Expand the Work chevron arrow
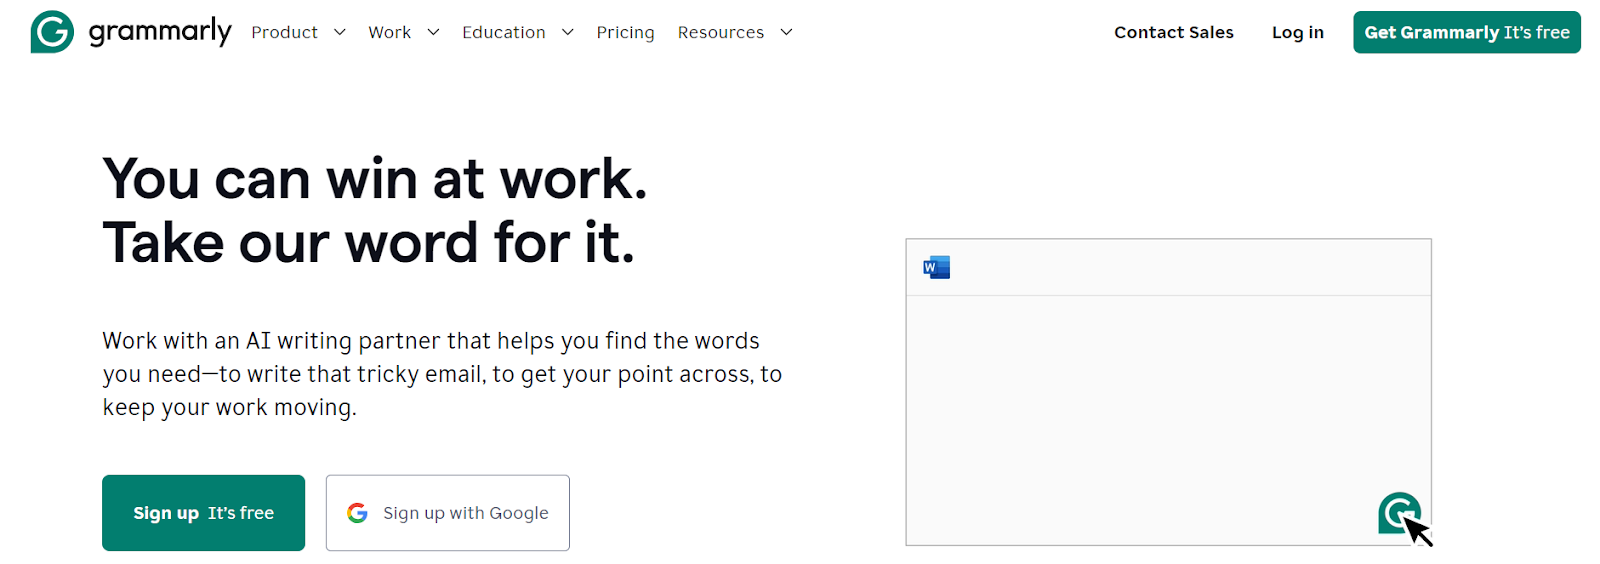1600x564 pixels. click(x=433, y=32)
